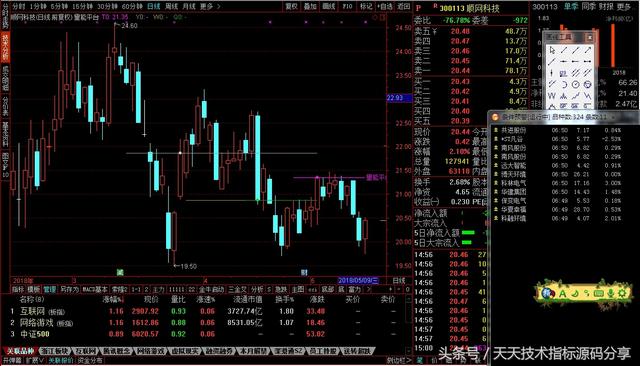
Task: Pick the price grid ruler drawing tool
Action: coord(564,73)
